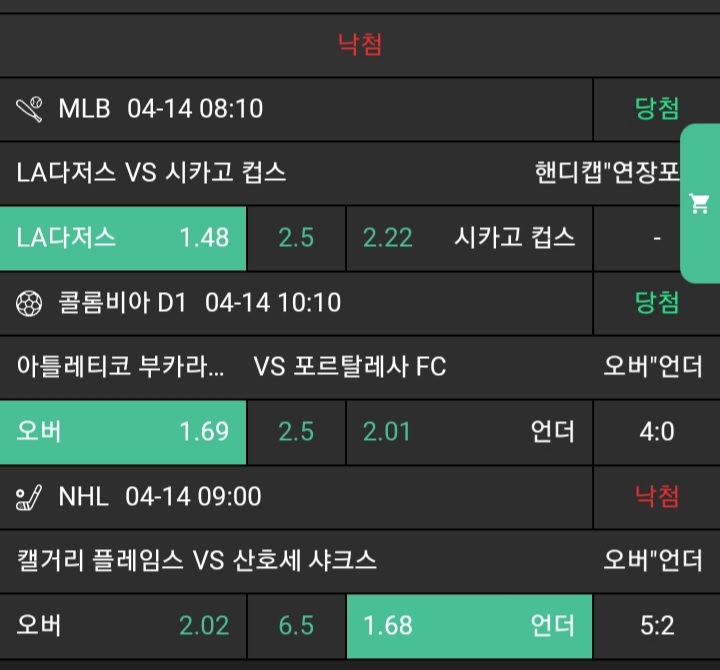Select 오버 2.02 for the NHL game
This screenshot has height=670, width=720.
(x=123, y=626)
